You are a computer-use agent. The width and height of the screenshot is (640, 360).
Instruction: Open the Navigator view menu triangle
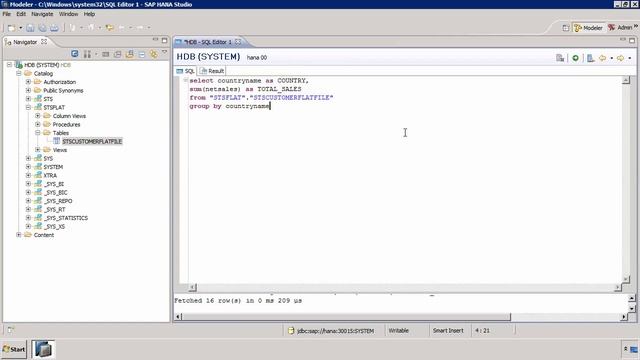[x=164, y=52]
